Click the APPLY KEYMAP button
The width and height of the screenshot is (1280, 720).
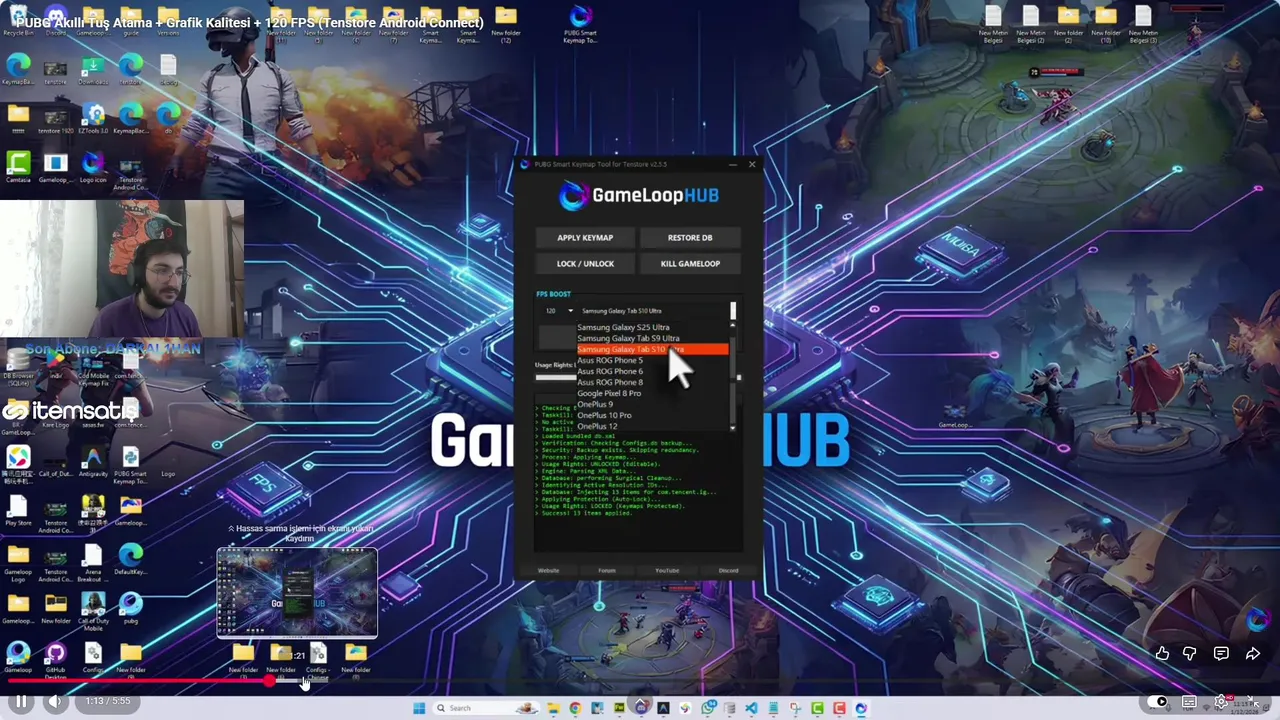click(585, 238)
